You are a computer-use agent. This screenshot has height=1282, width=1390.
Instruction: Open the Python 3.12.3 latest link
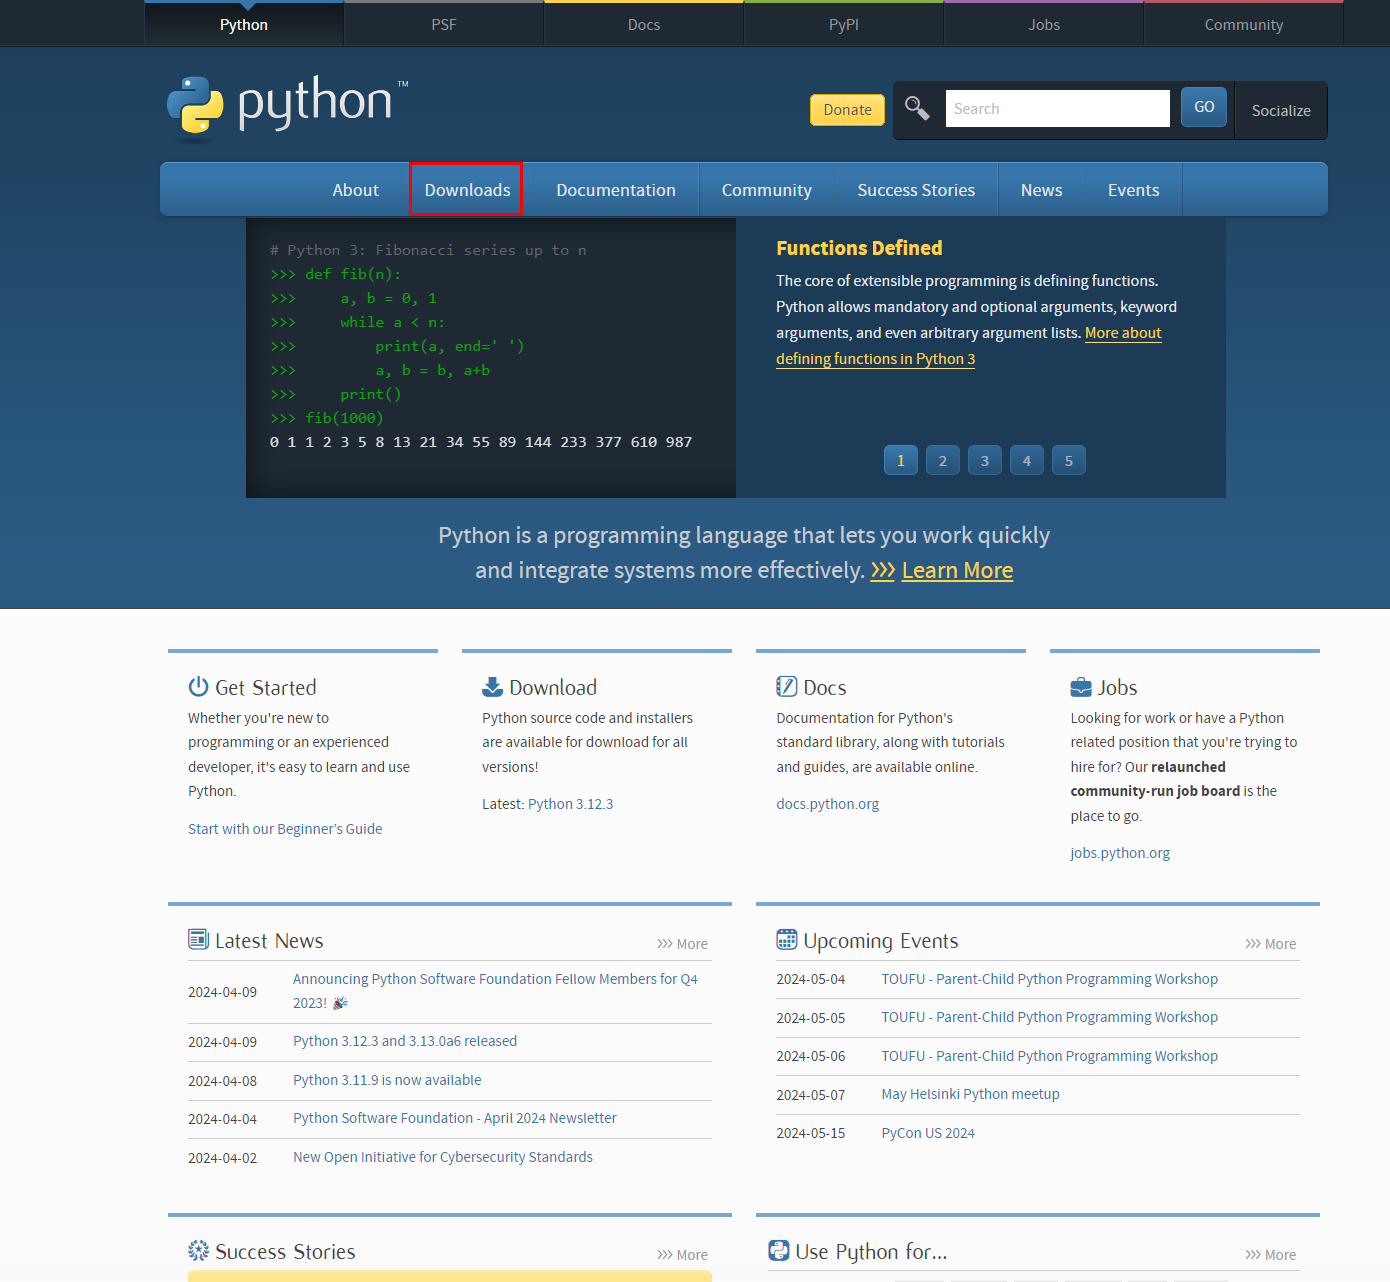pyautogui.click(x=570, y=804)
